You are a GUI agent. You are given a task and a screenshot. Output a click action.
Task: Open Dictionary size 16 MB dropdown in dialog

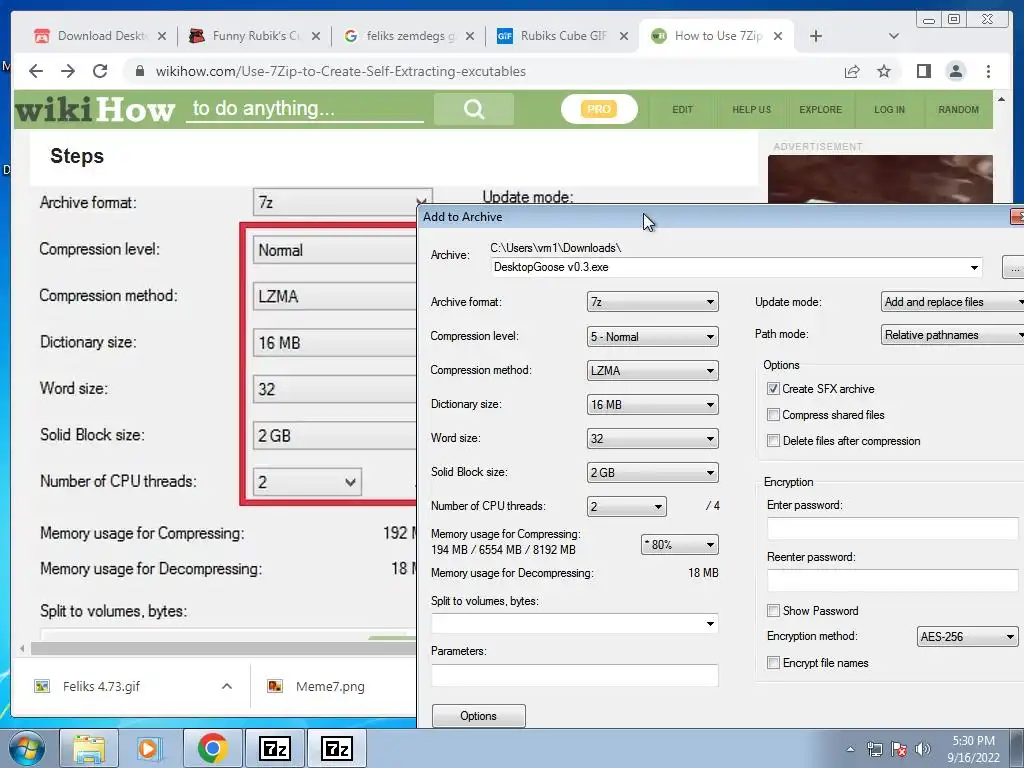pyautogui.click(x=652, y=404)
